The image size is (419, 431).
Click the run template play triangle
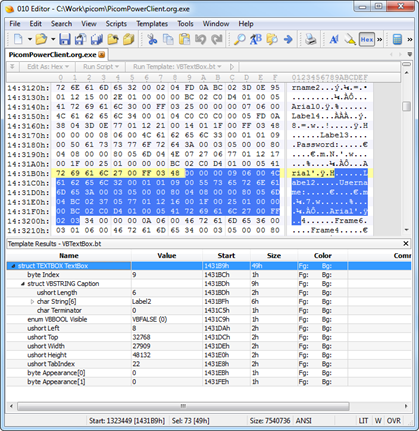232,67
